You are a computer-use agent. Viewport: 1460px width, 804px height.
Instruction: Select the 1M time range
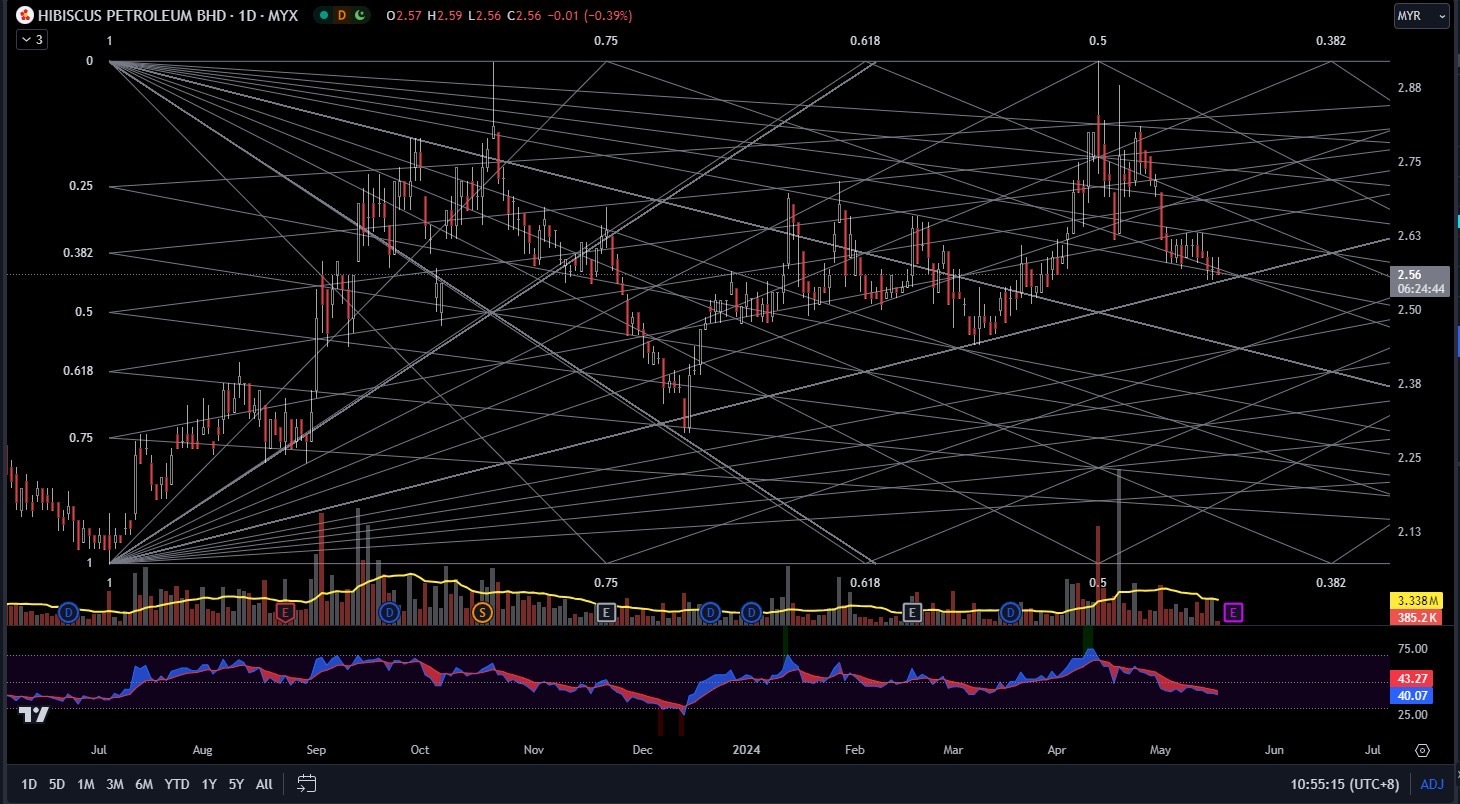[86, 784]
